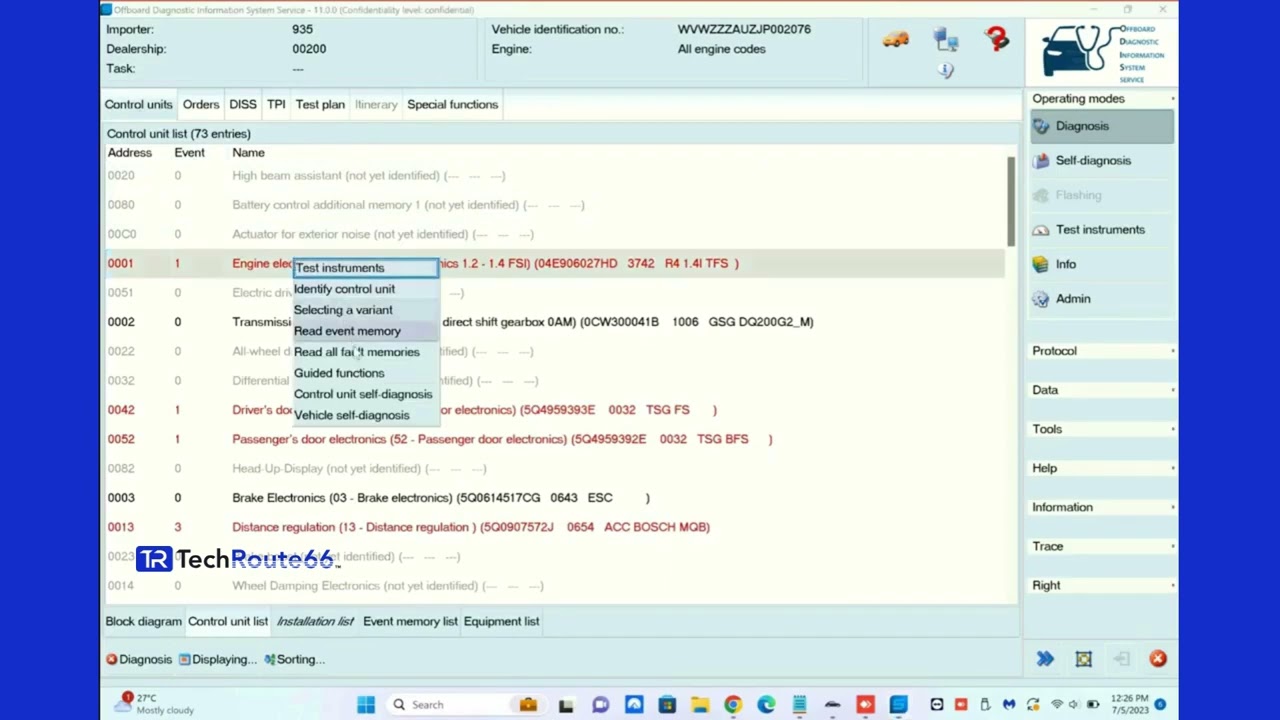Switch to the Test plan tab
1280x720 pixels.
pos(320,104)
